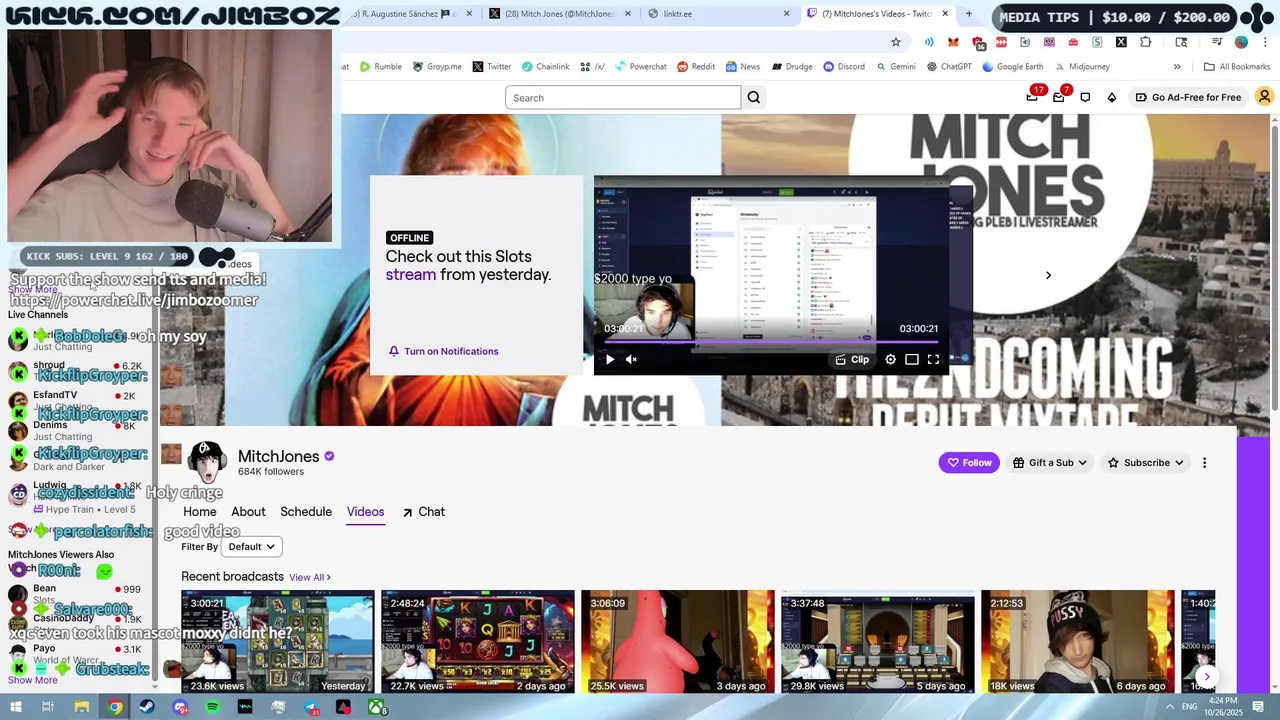The width and height of the screenshot is (1280, 720).
Task: Open the 2:12:53 broadcast thumbnail
Action: click(1078, 642)
